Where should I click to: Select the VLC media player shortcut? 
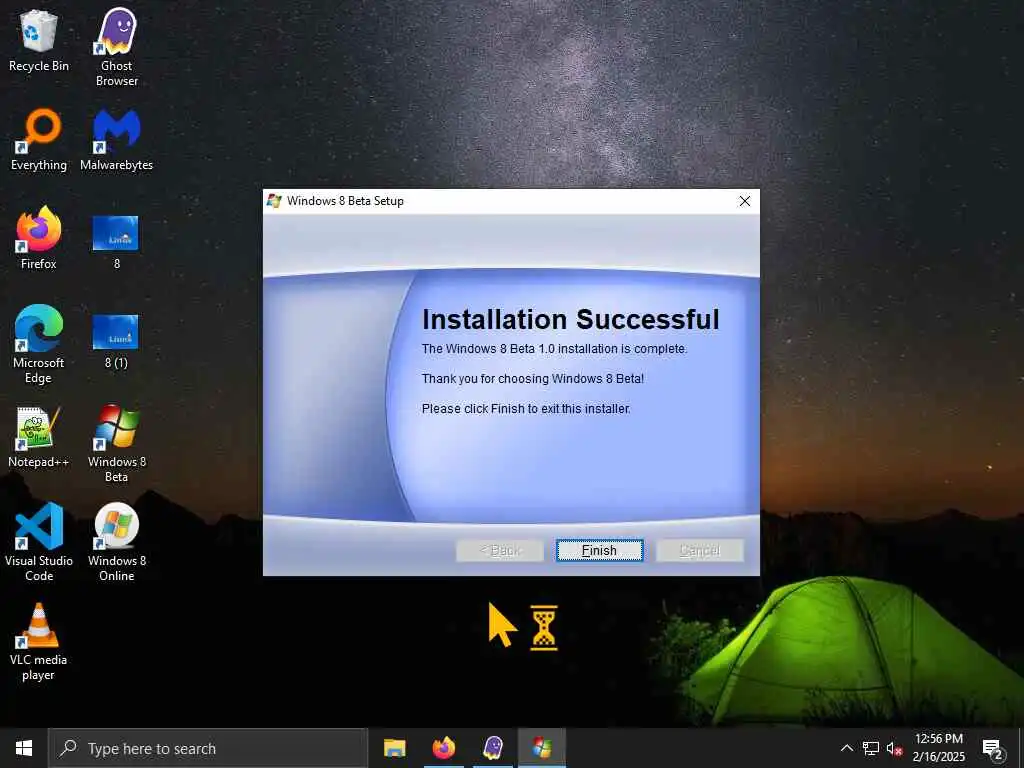(x=39, y=642)
